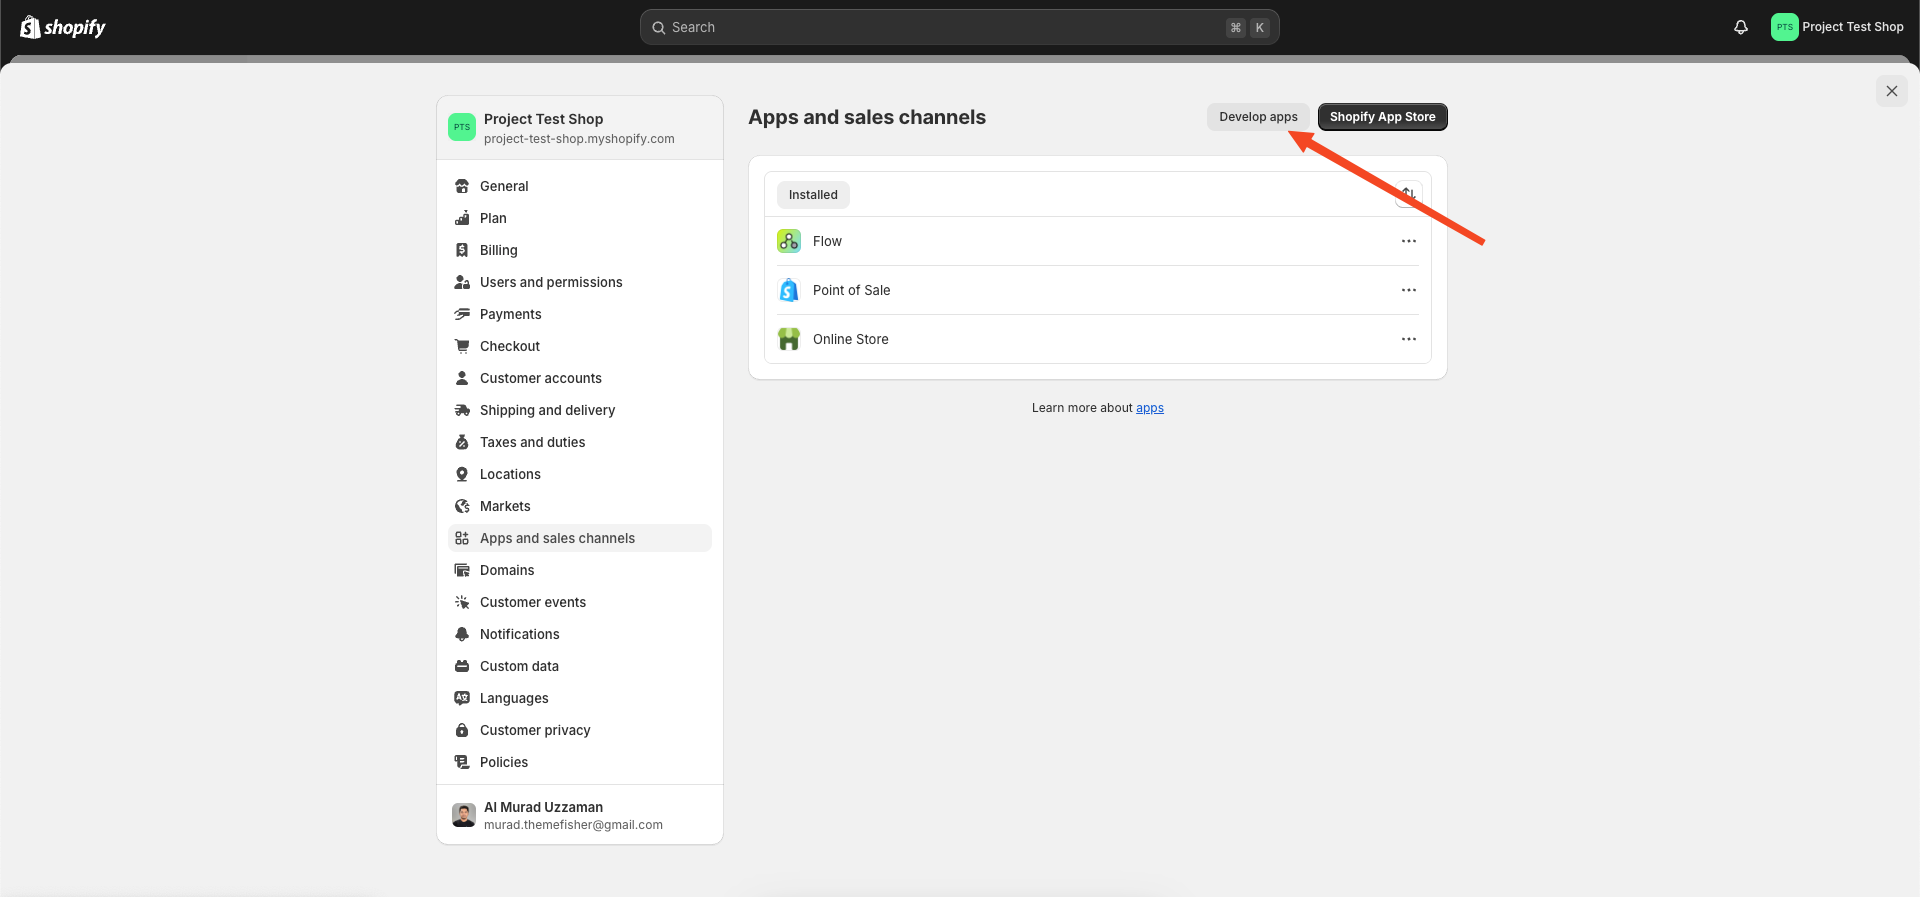This screenshot has height=897, width=1920.
Task: Click the Custom data icon
Action: [x=462, y=666]
